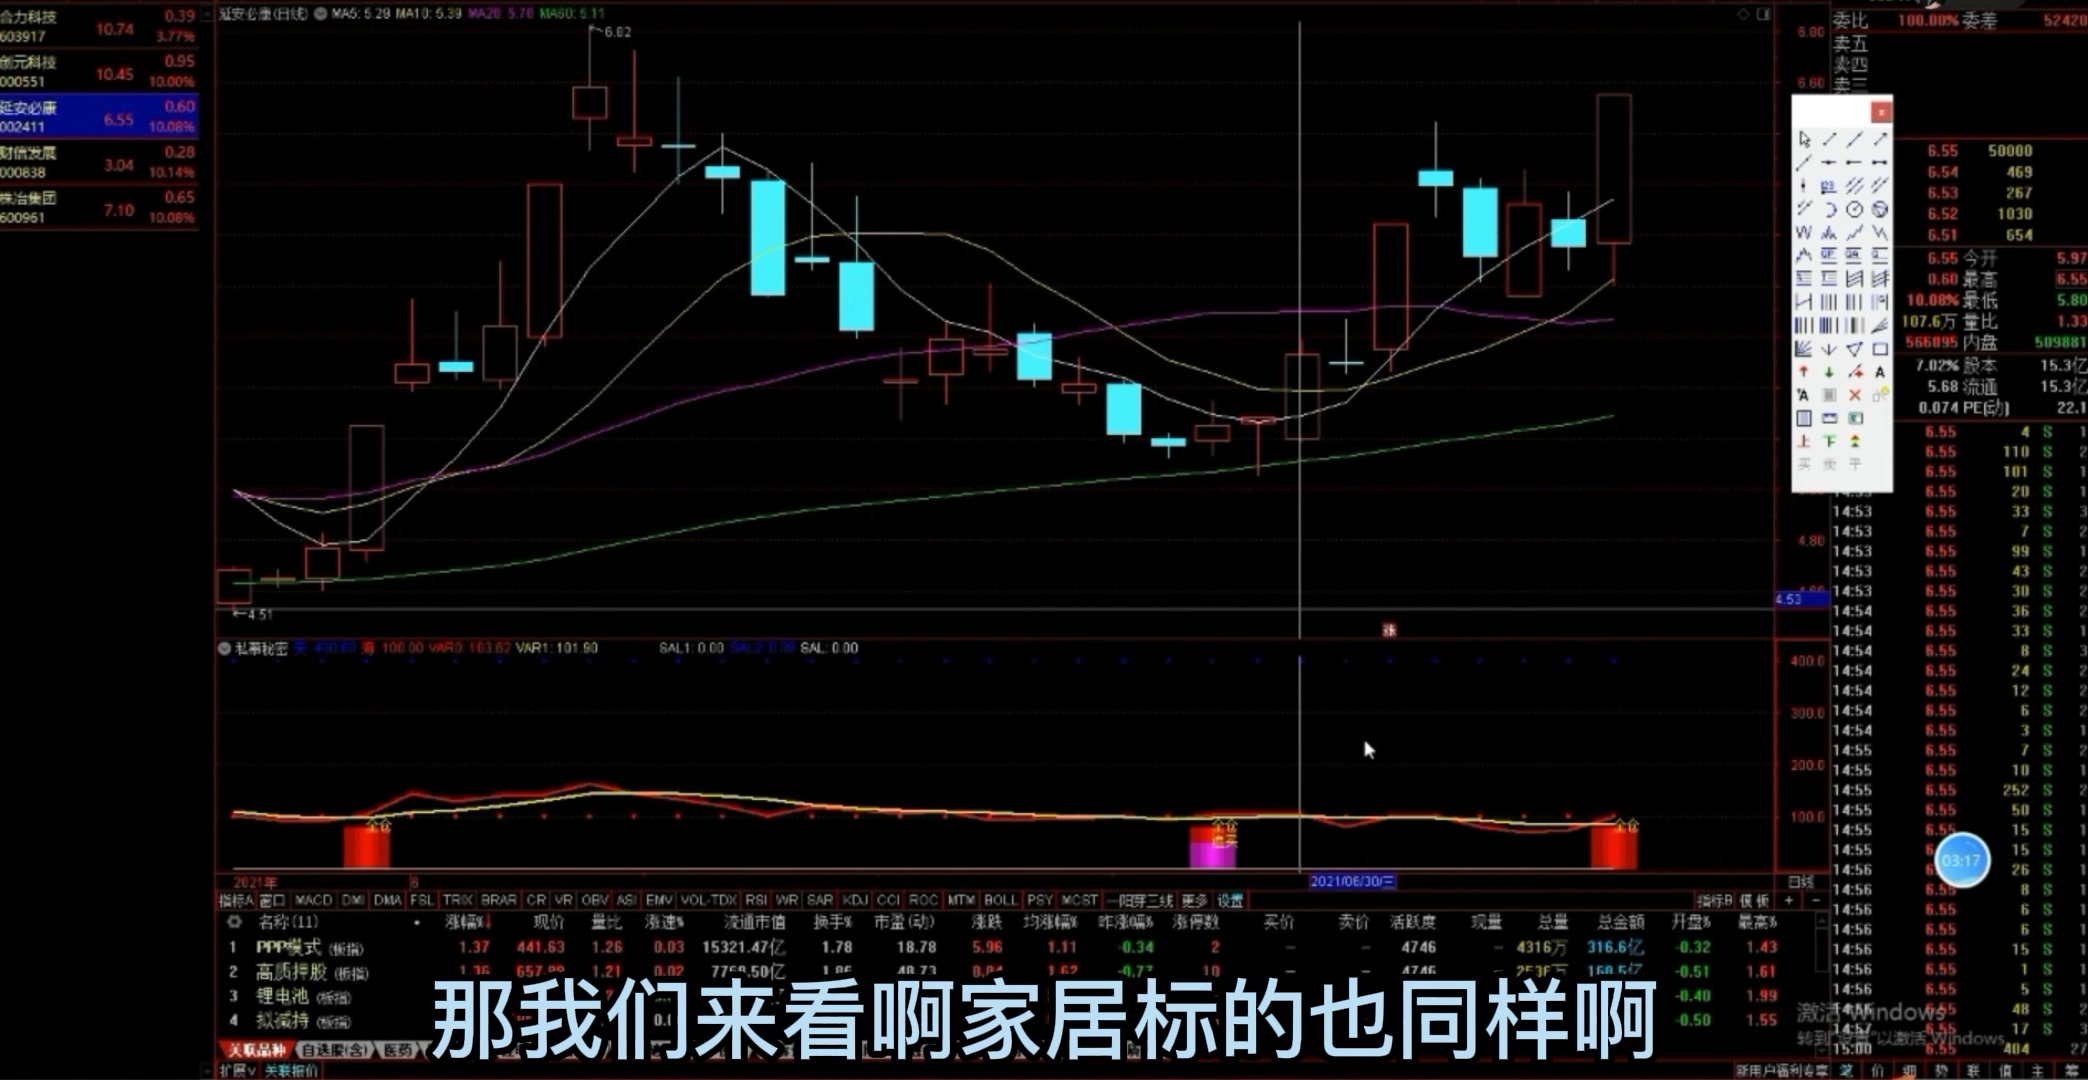Choose the green down-arrow marker tool
This screenshot has height=1080, width=2088.
tap(1829, 371)
